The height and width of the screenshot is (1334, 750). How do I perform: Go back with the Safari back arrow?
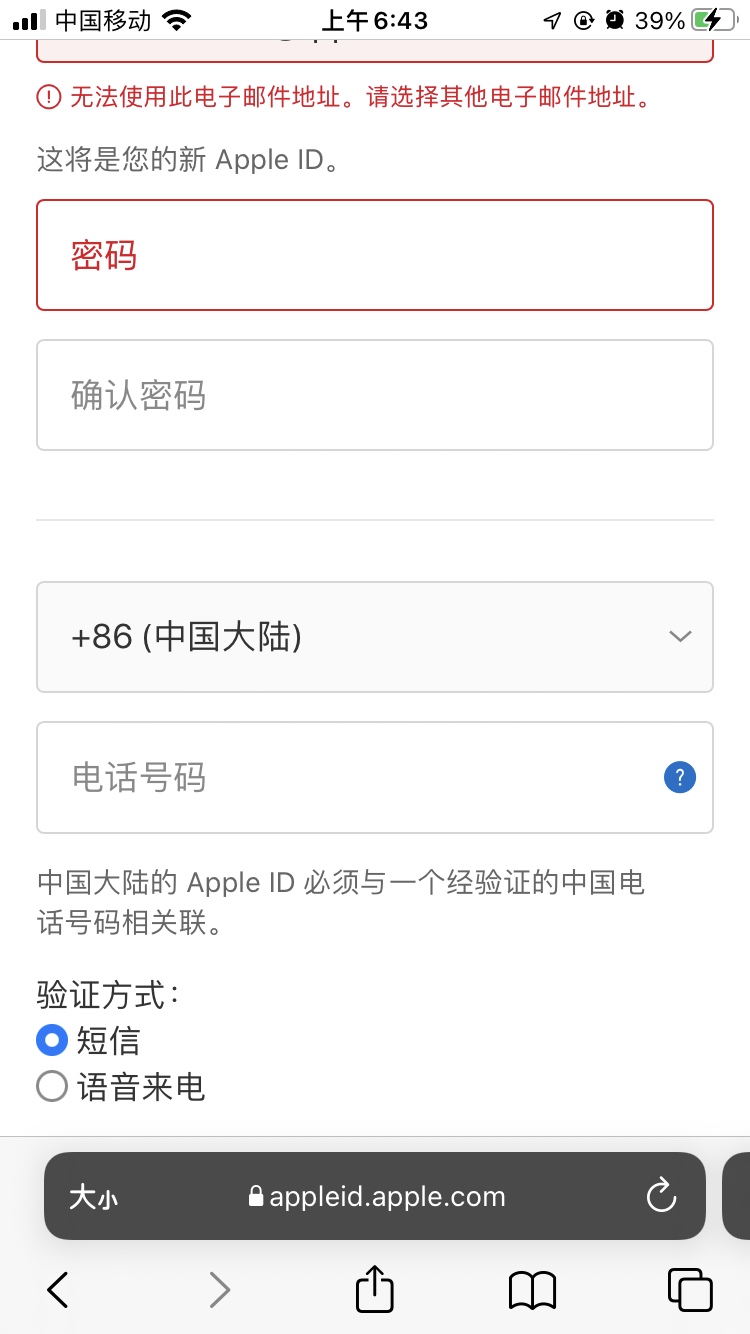(x=58, y=1290)
